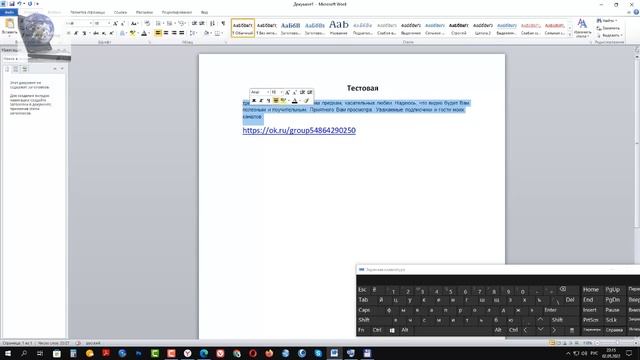Image resolution: width=640 pixels, height=360 pixels.
Task: Enable left alignment in the ribbon
Action: point(158,33)
